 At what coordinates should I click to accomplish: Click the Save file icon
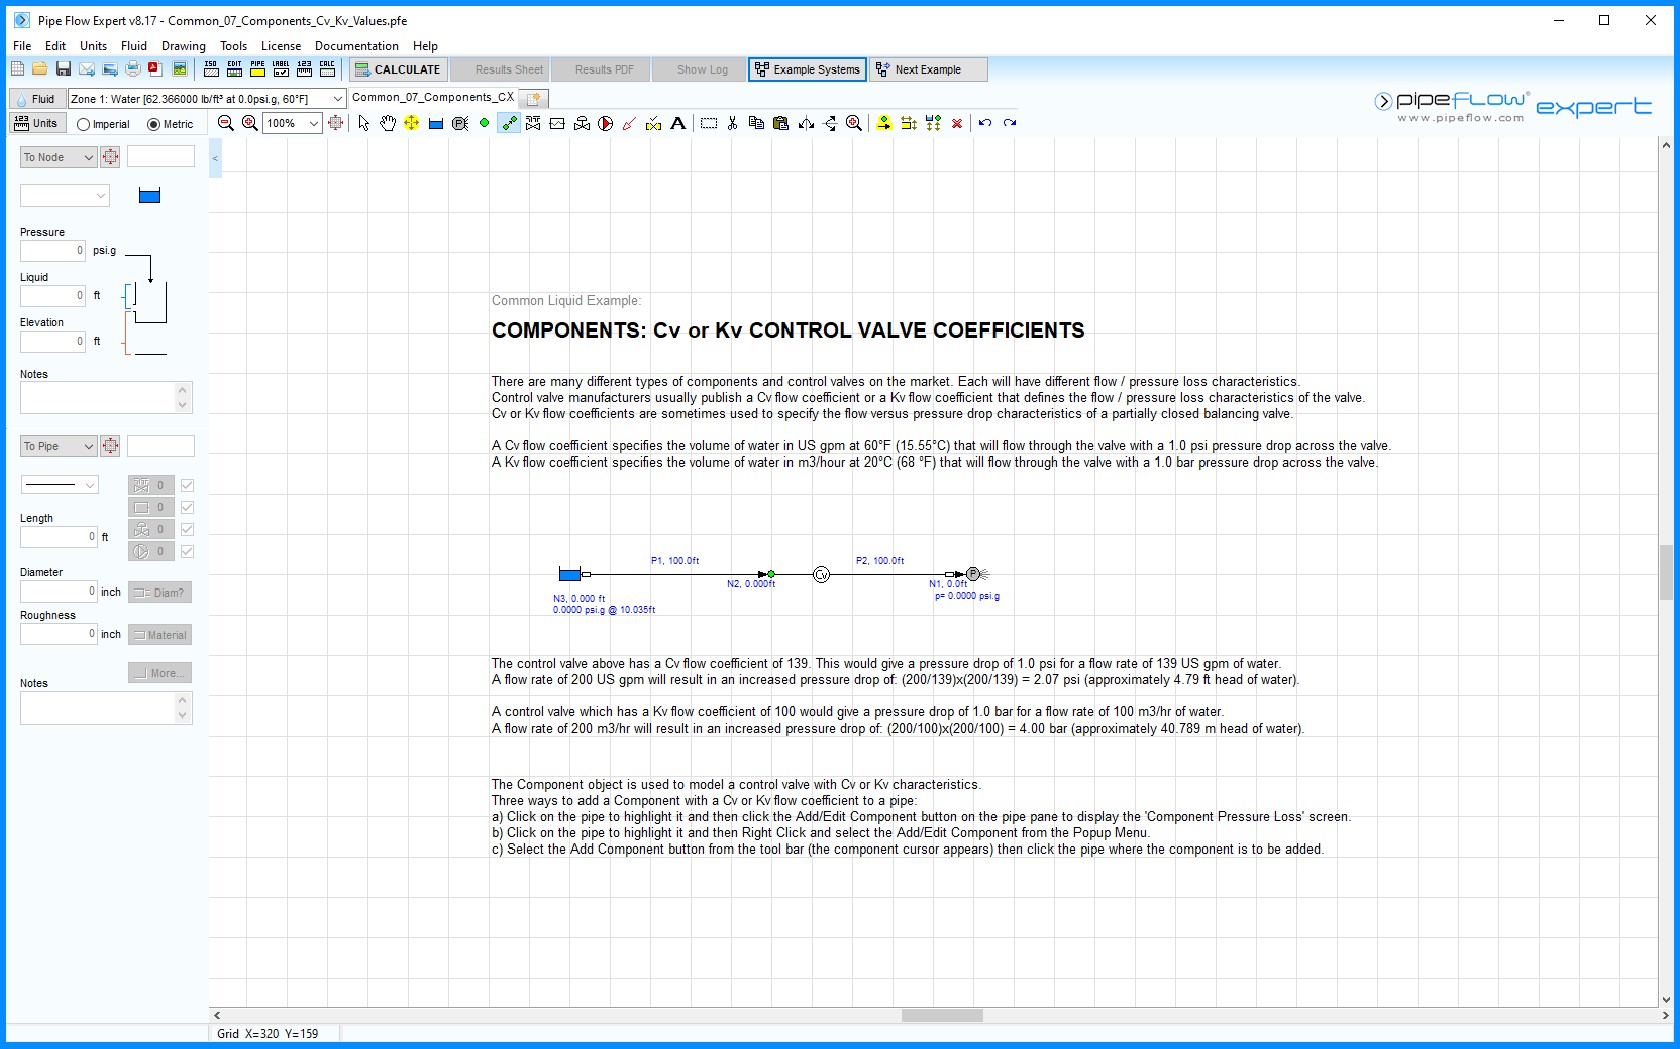coord(64,69)
